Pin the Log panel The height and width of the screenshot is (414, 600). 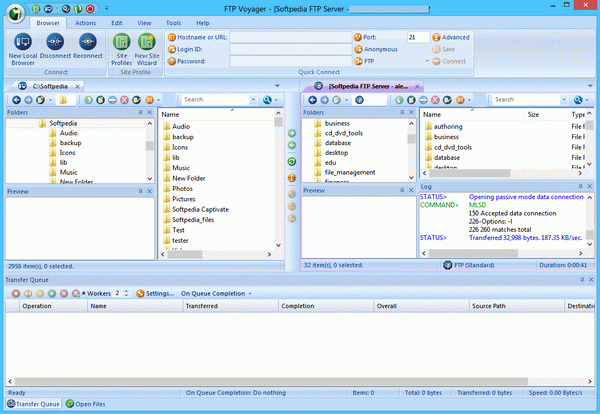(580, 186)
